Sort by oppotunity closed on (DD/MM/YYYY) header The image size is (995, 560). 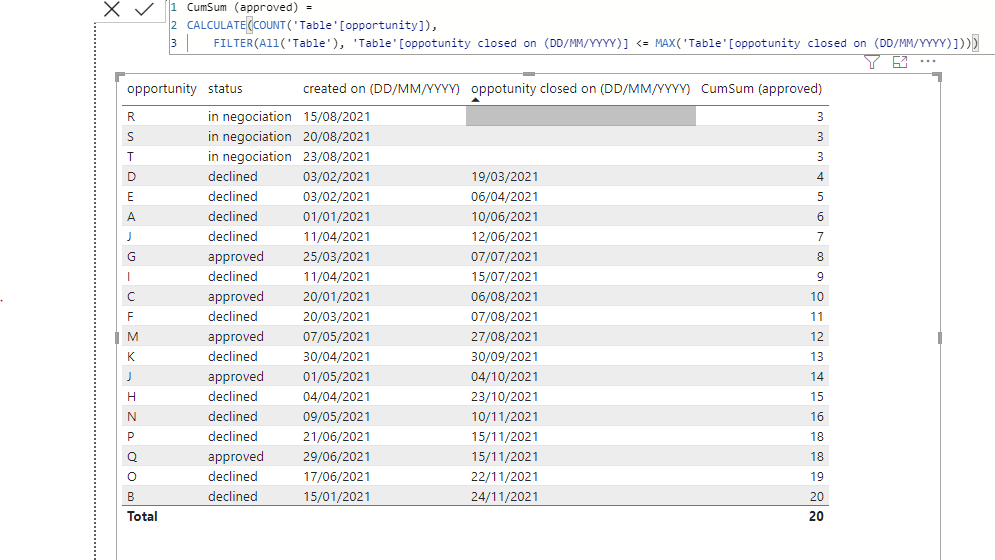(581, 88)
